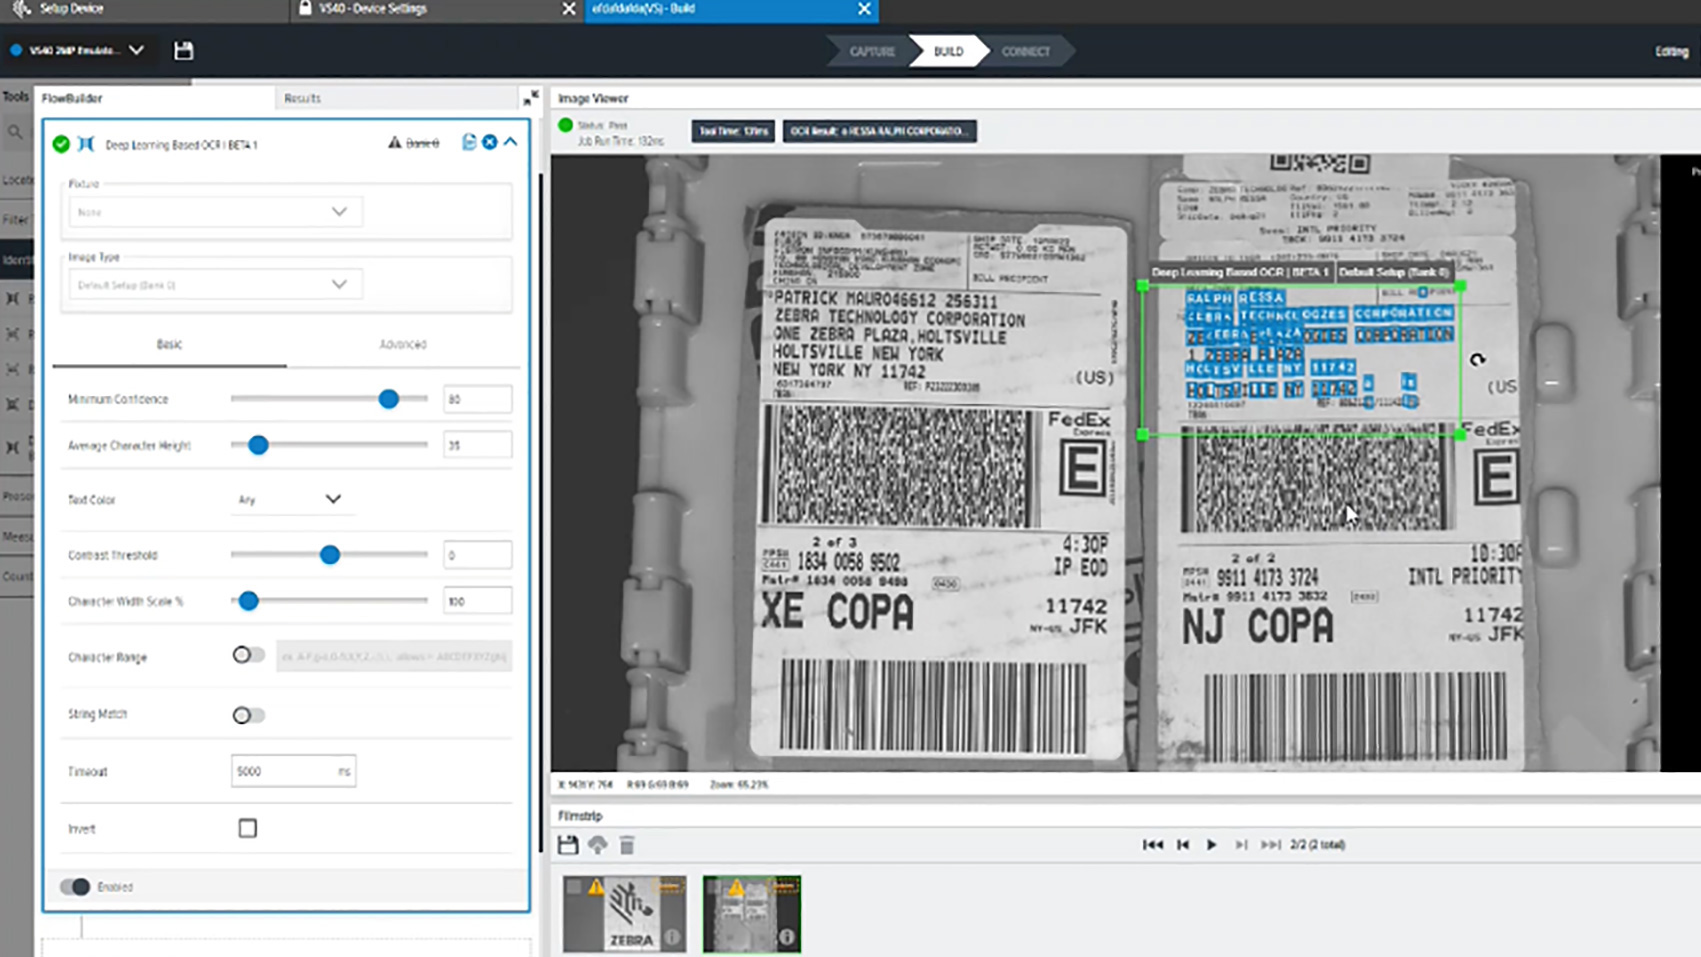This screenshot has height=957, width=1701.
Task: Click the Tool Time badge in Image Viewer
Action: tap(733, 131)
